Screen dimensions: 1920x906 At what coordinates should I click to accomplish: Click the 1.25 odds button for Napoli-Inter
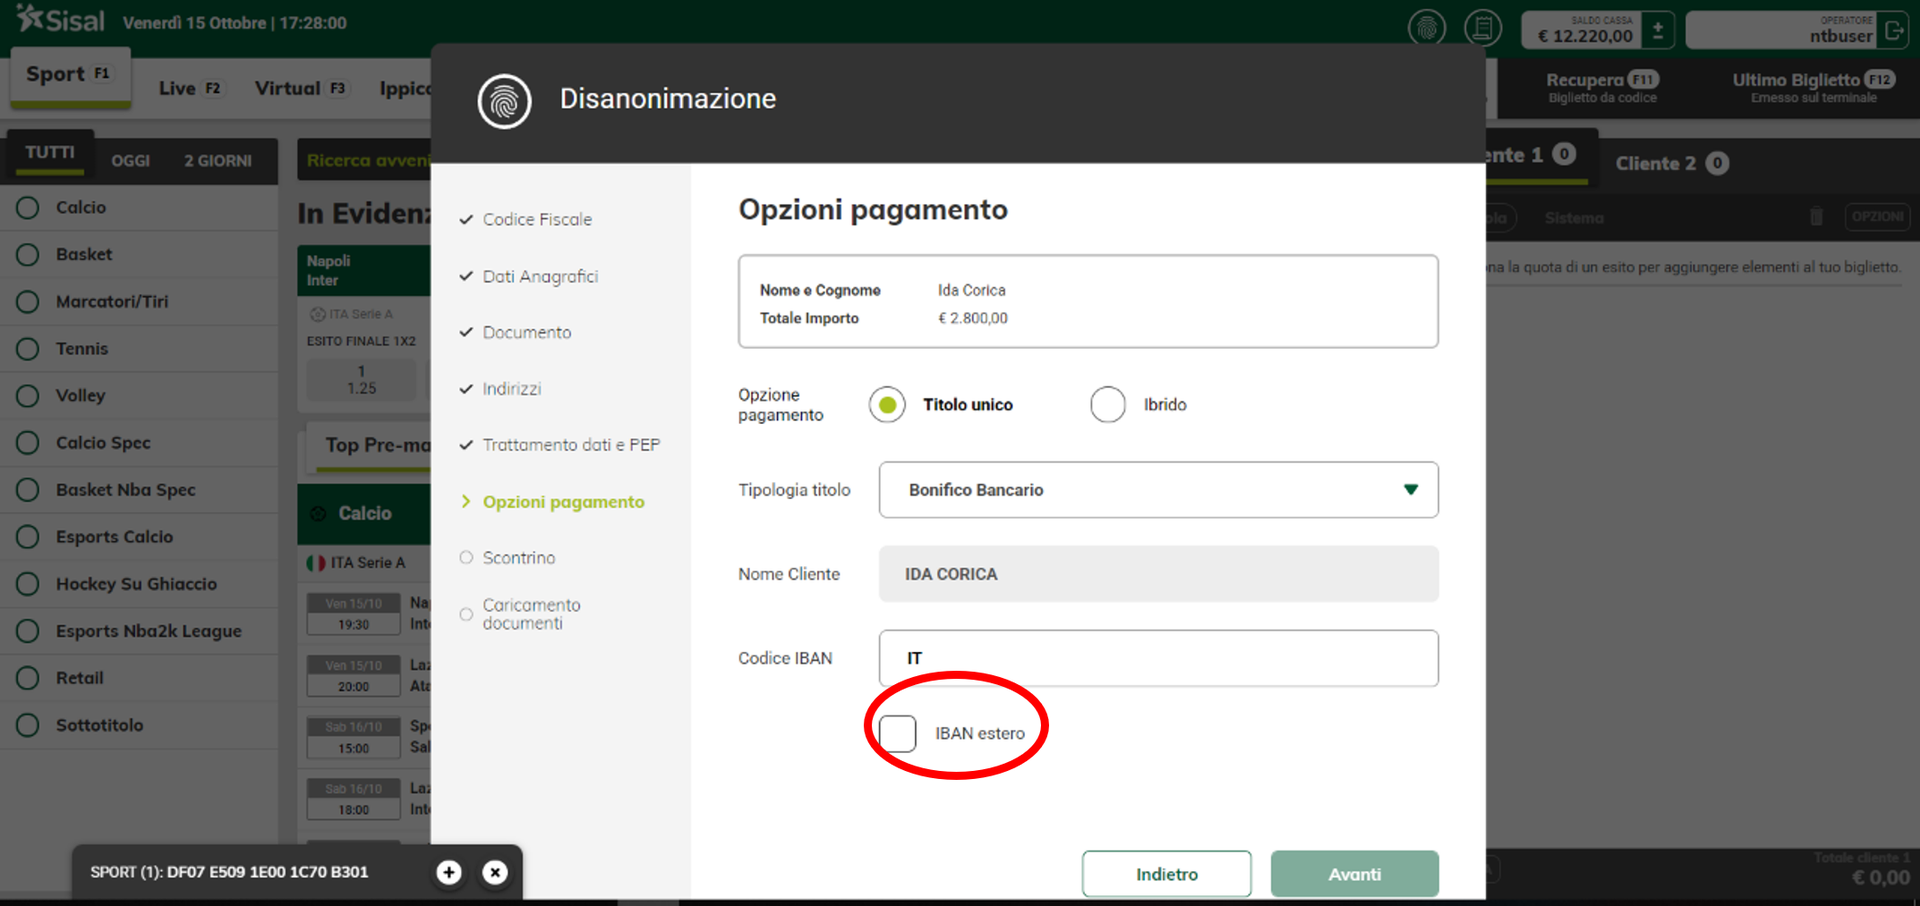pos(362,380)
